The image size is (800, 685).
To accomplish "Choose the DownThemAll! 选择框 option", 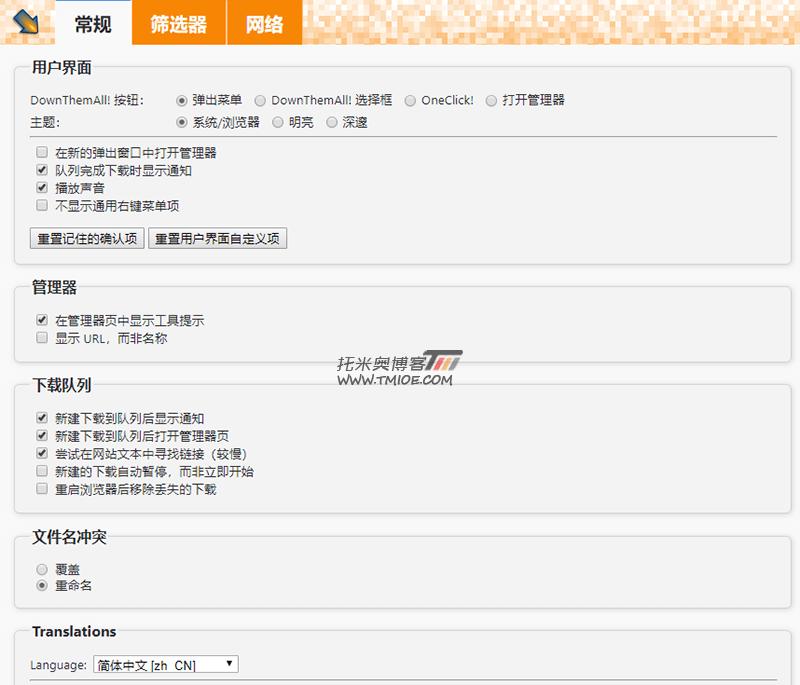I will coord(260,100).
